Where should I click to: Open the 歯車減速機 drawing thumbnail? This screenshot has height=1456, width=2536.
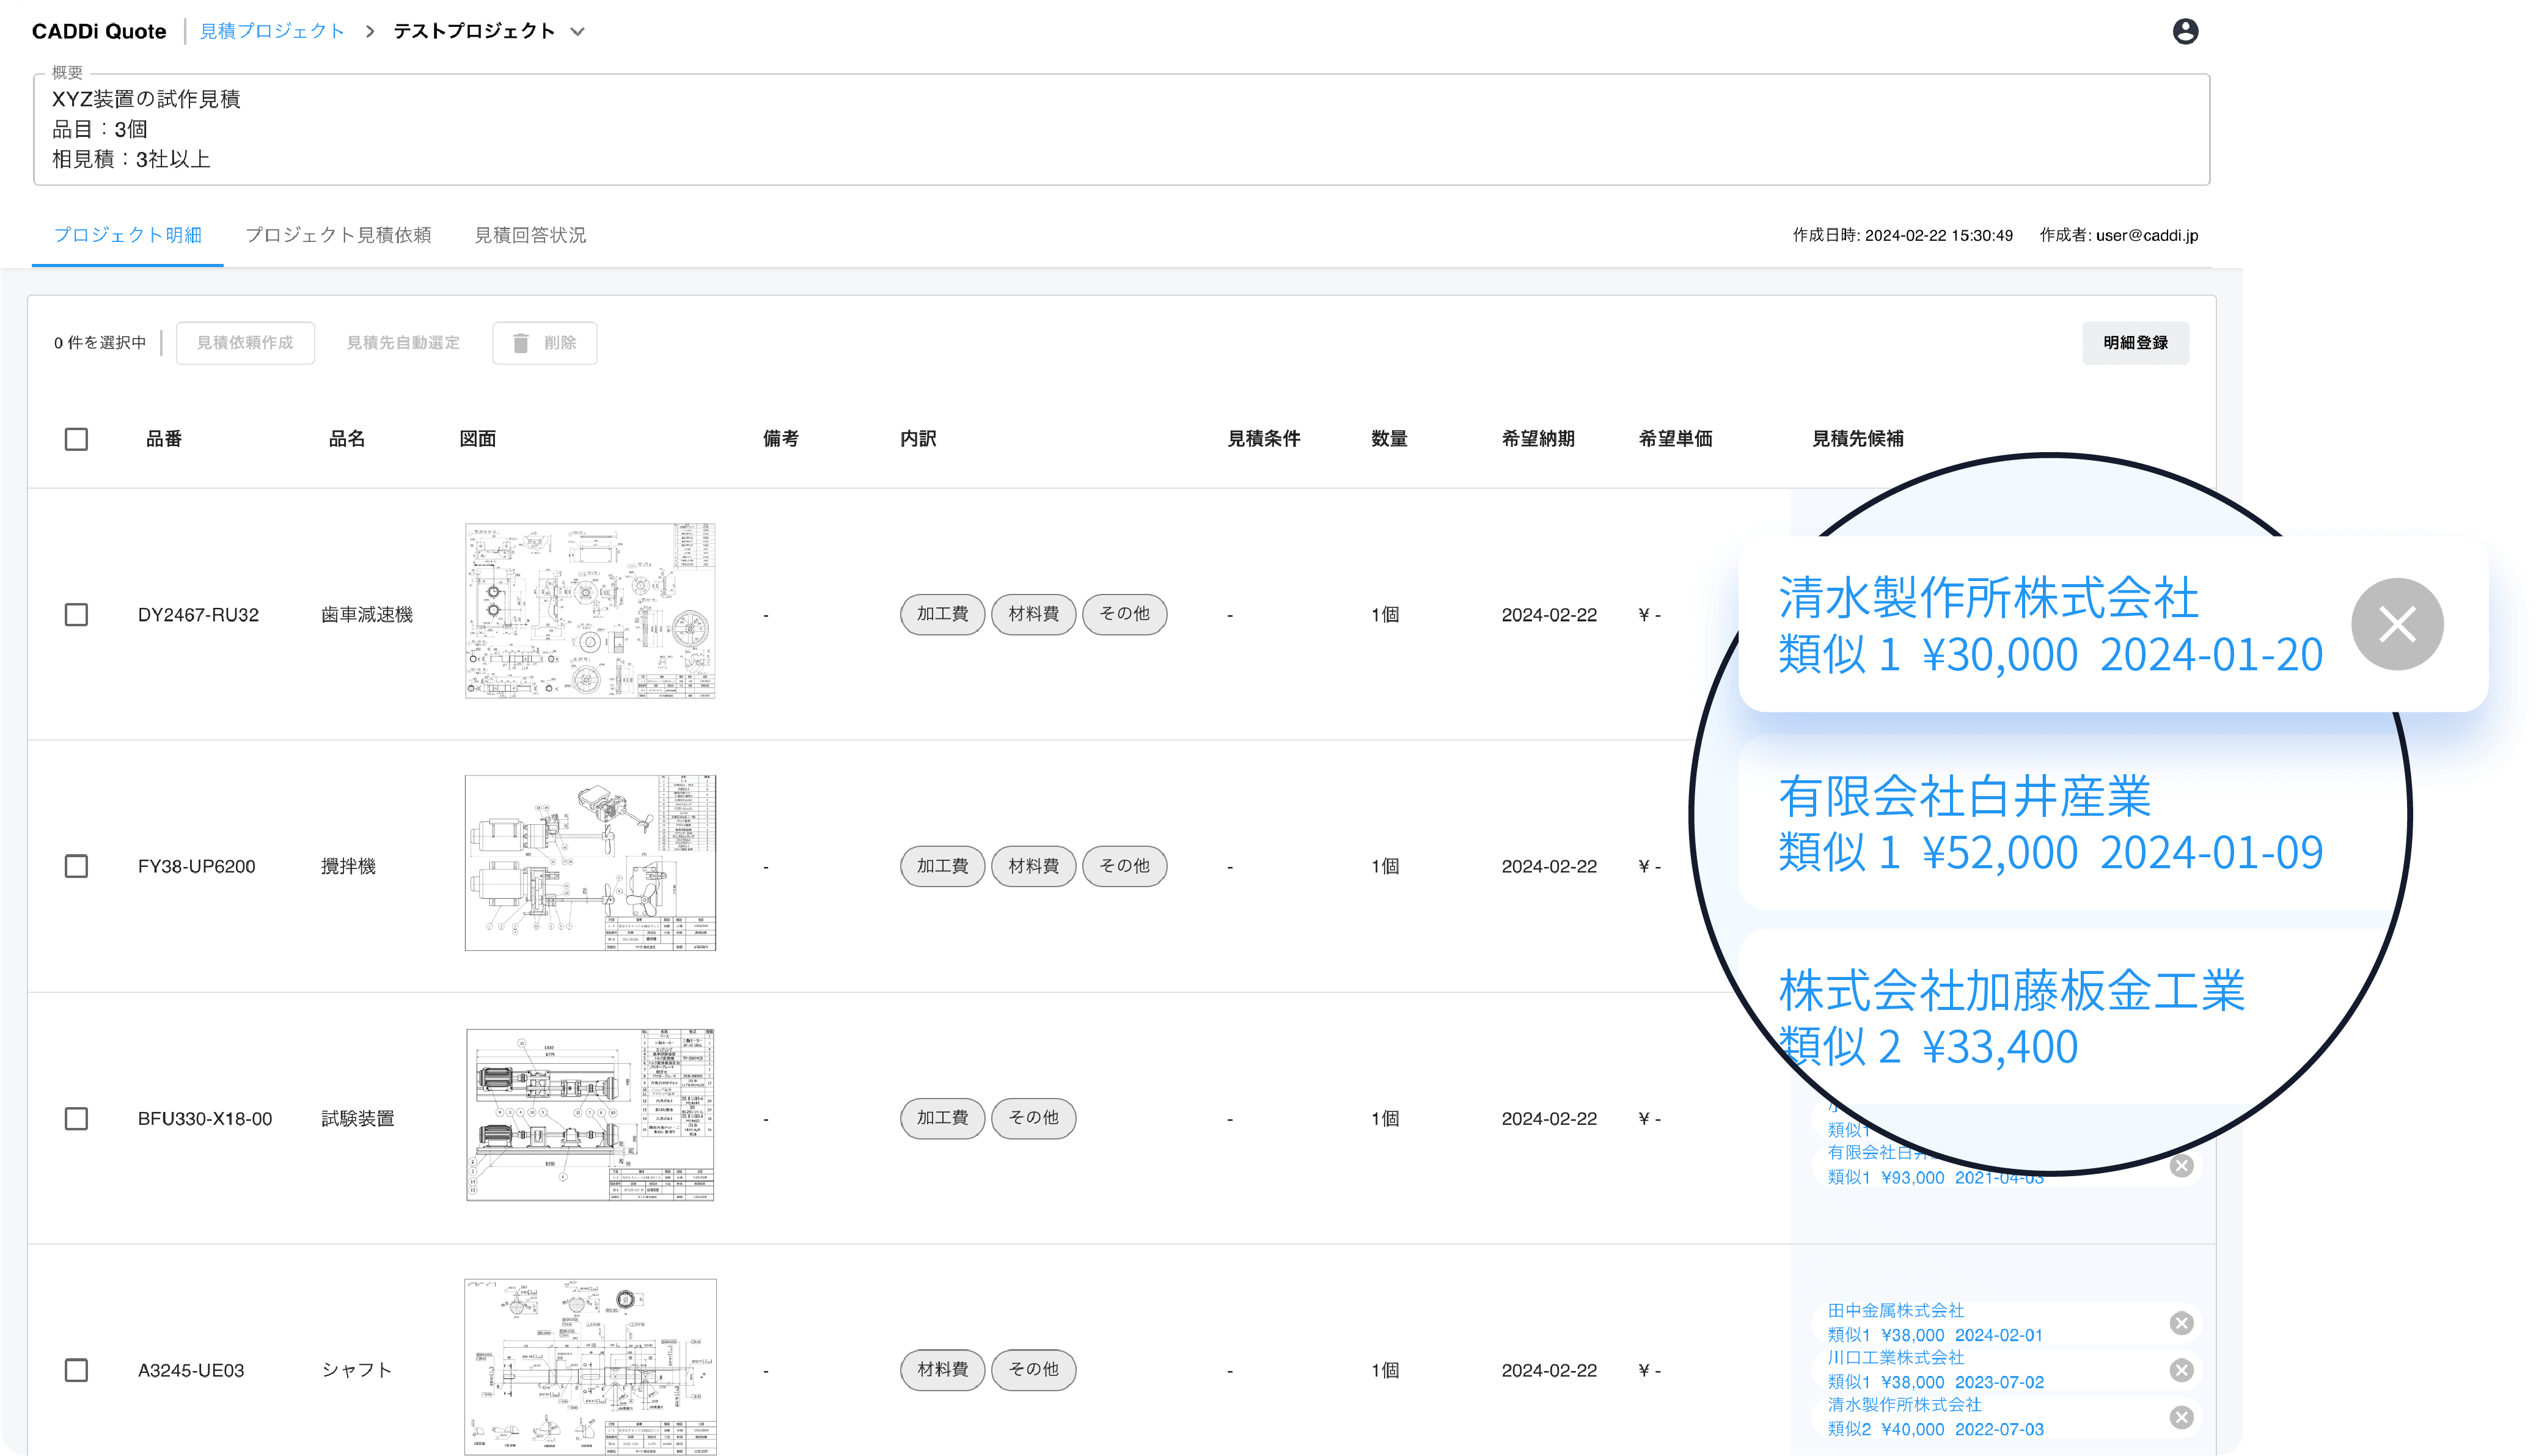pyautogui.click(x=590, y=610)
